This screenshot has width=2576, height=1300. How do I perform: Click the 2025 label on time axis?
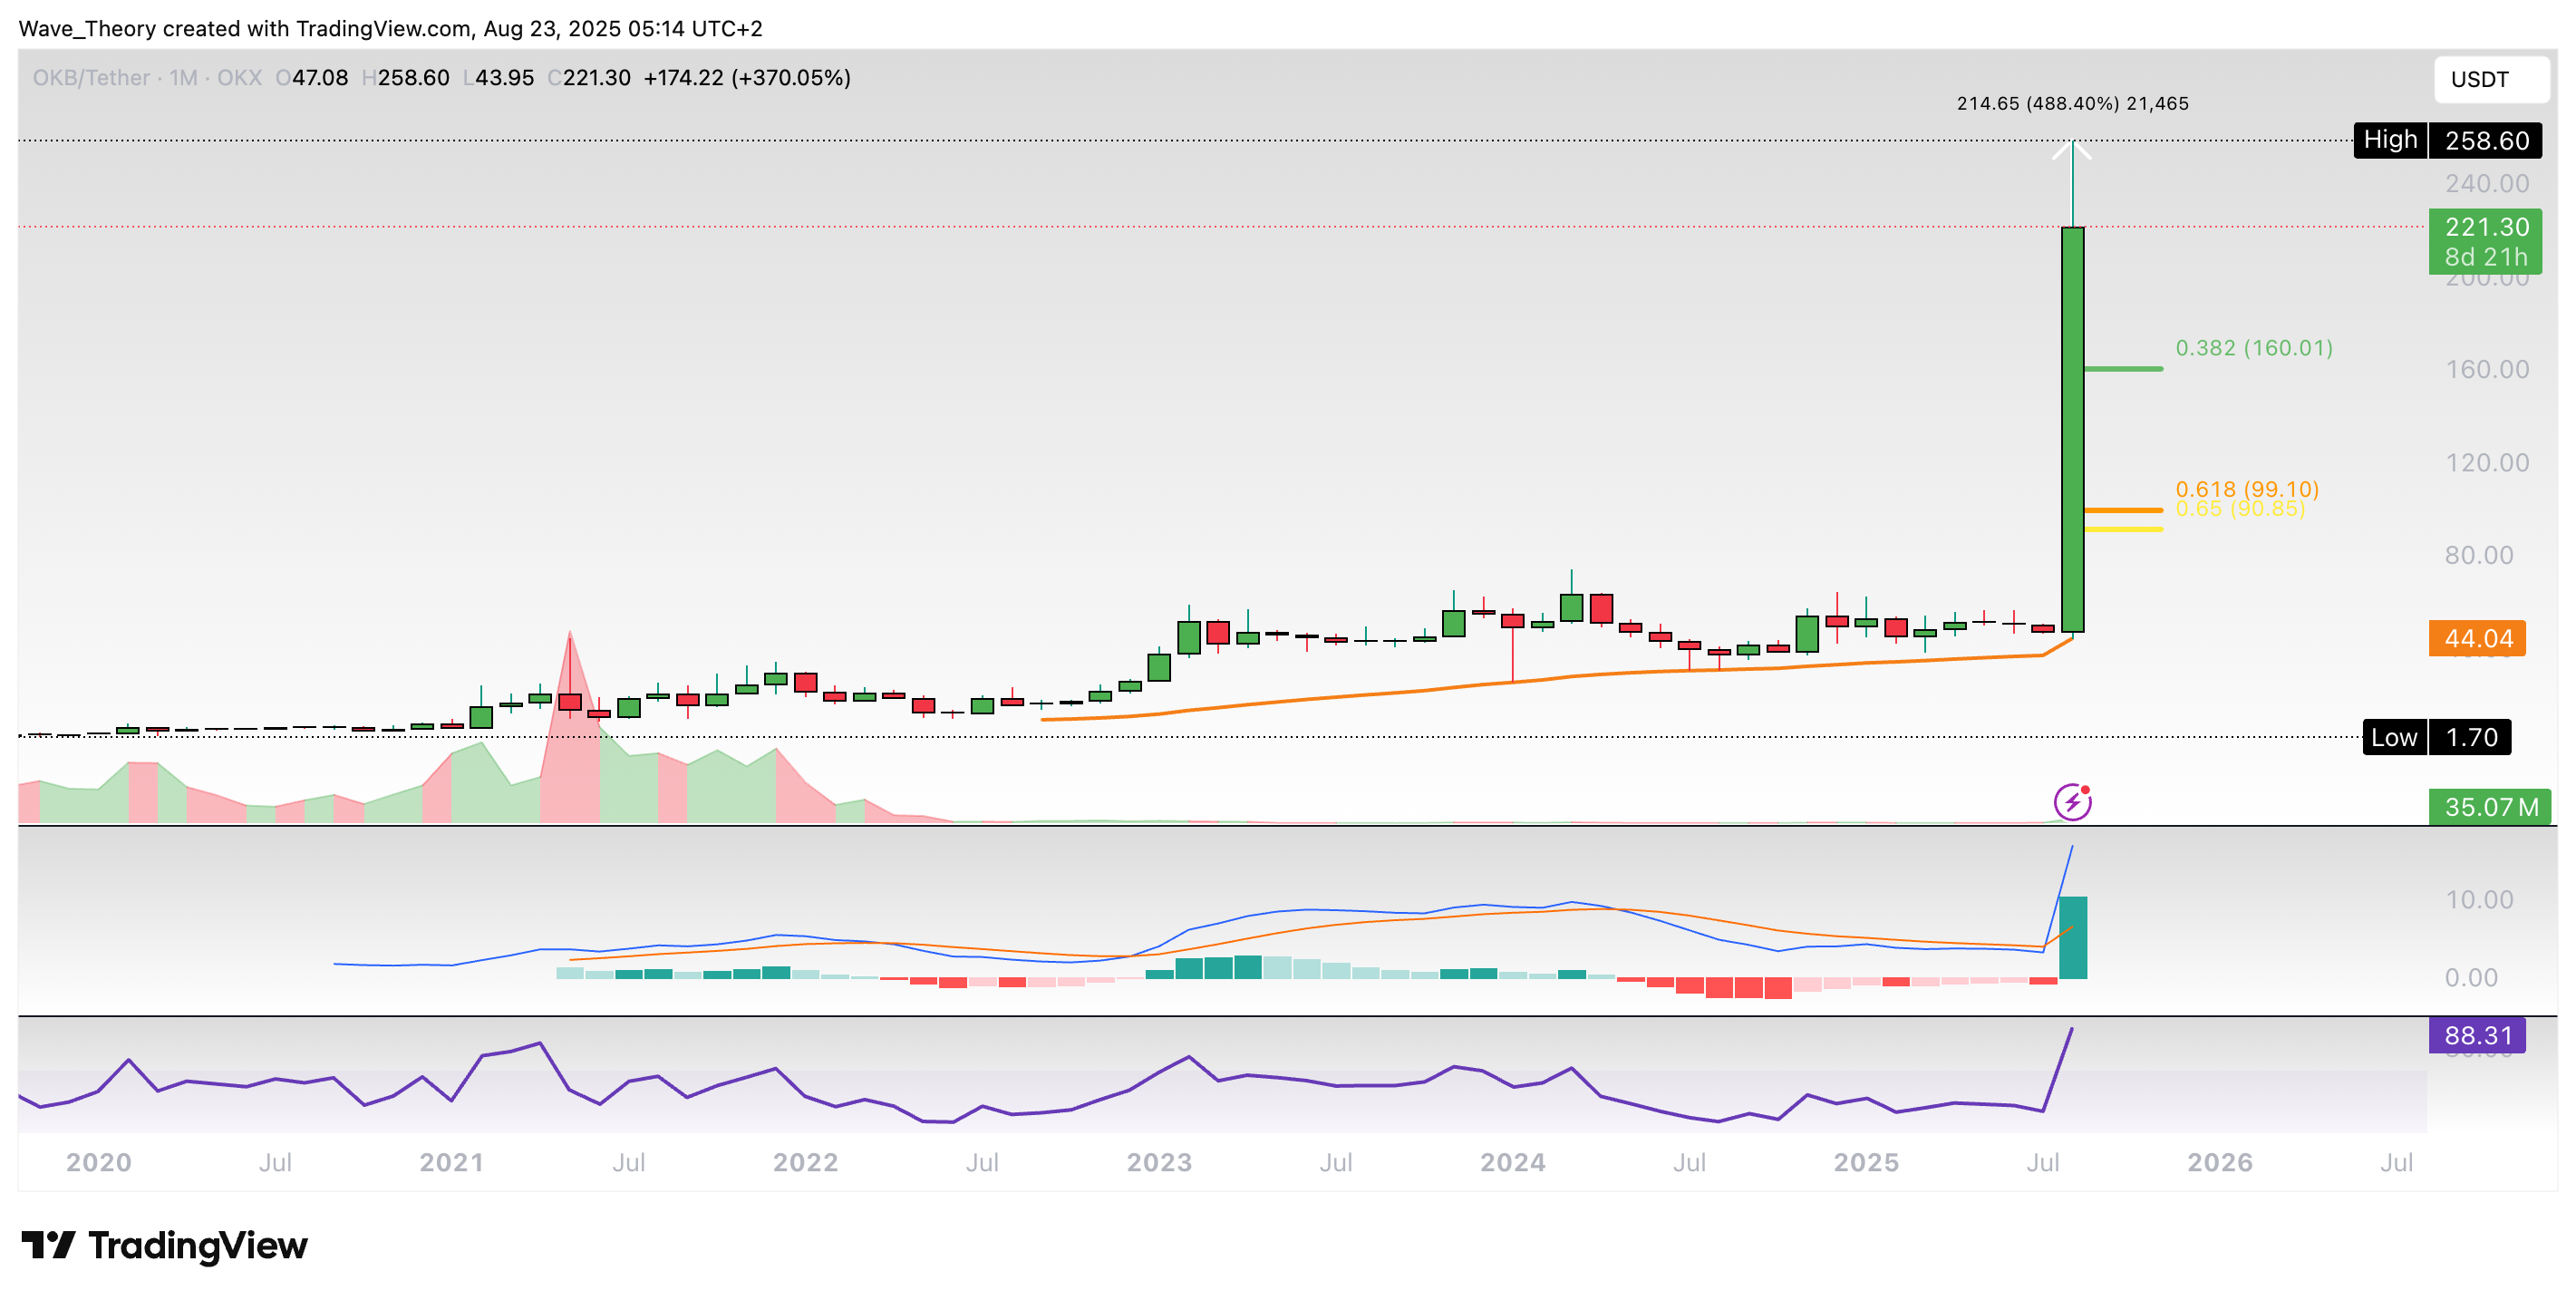1866,1162
